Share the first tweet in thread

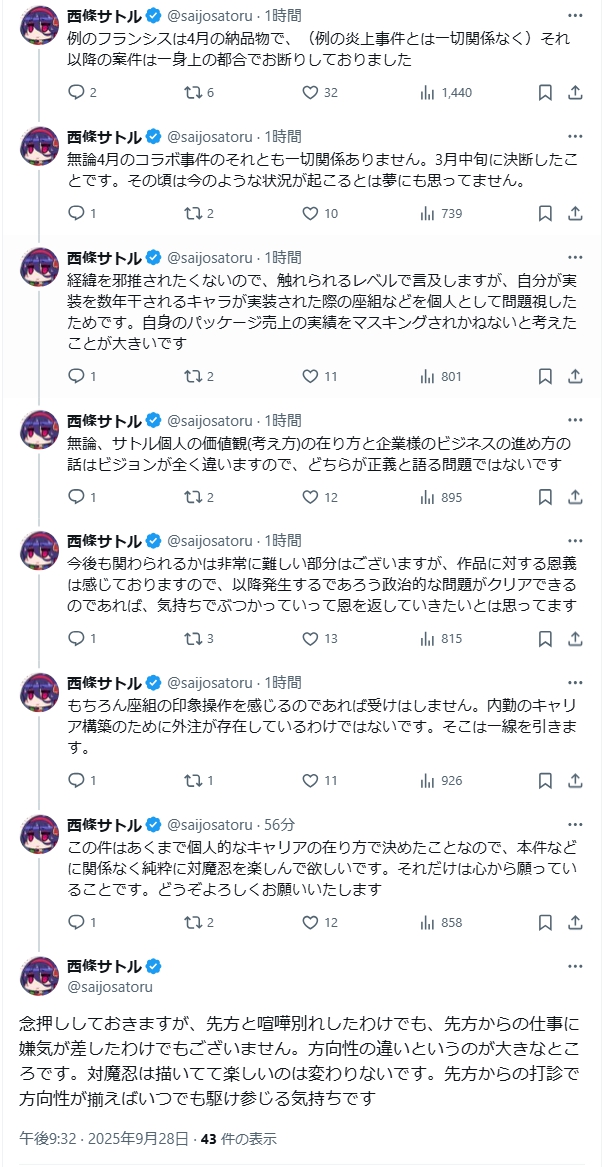pyautogui.click(x=575, y=93)
